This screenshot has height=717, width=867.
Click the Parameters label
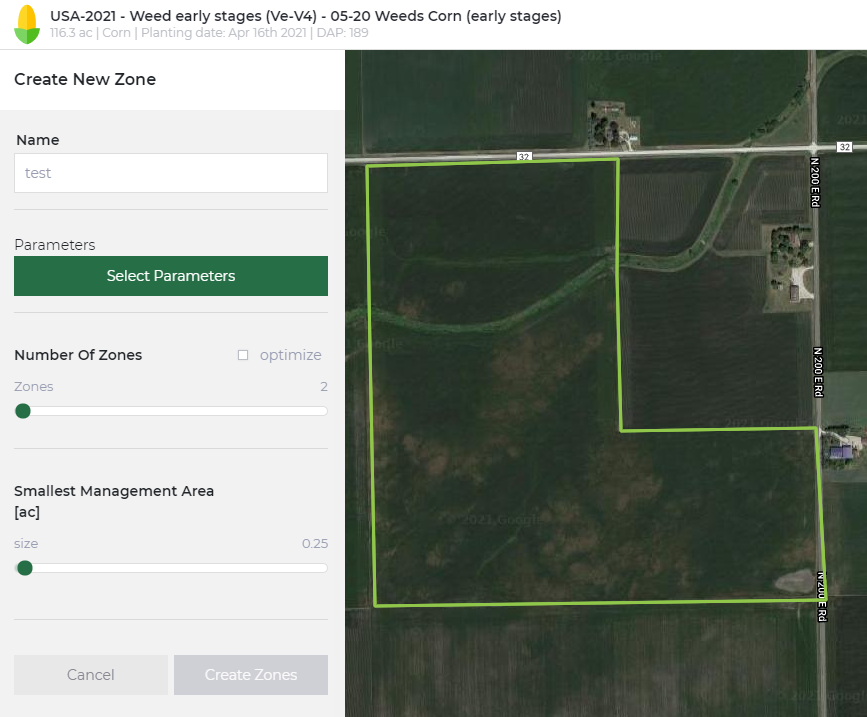coord(55,245)
